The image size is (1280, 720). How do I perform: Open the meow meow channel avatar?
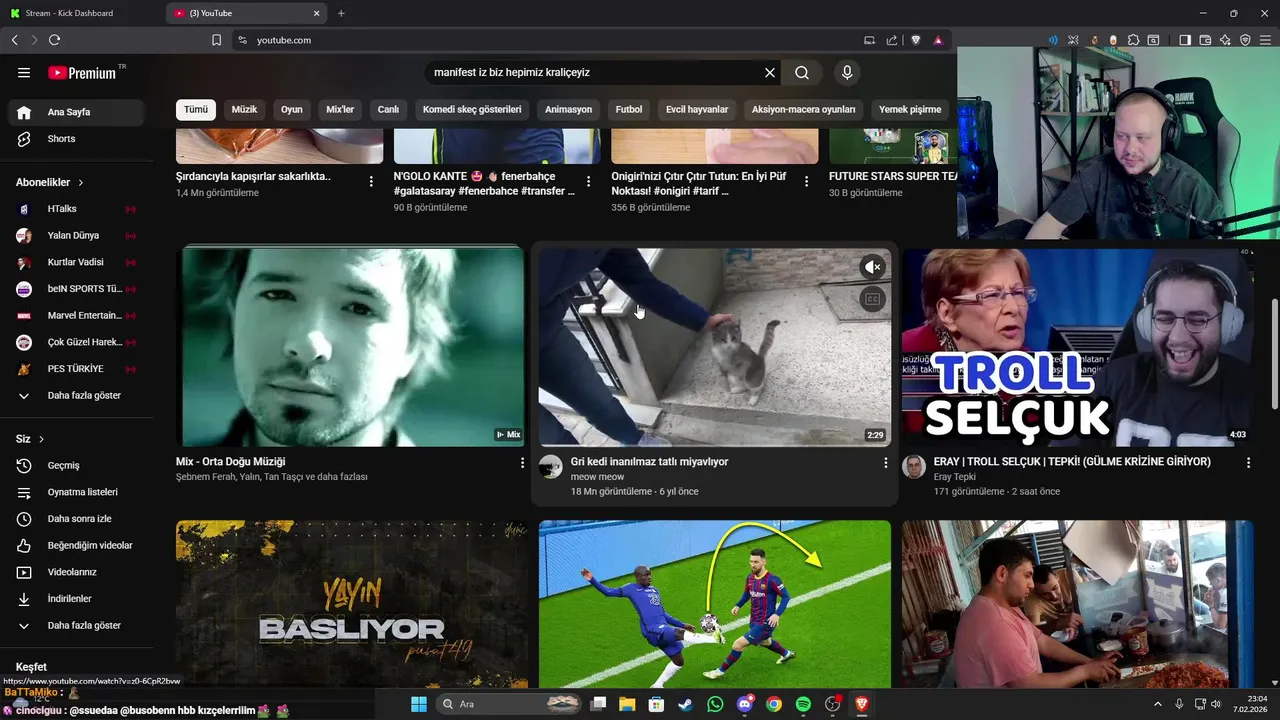coord(551,467)
